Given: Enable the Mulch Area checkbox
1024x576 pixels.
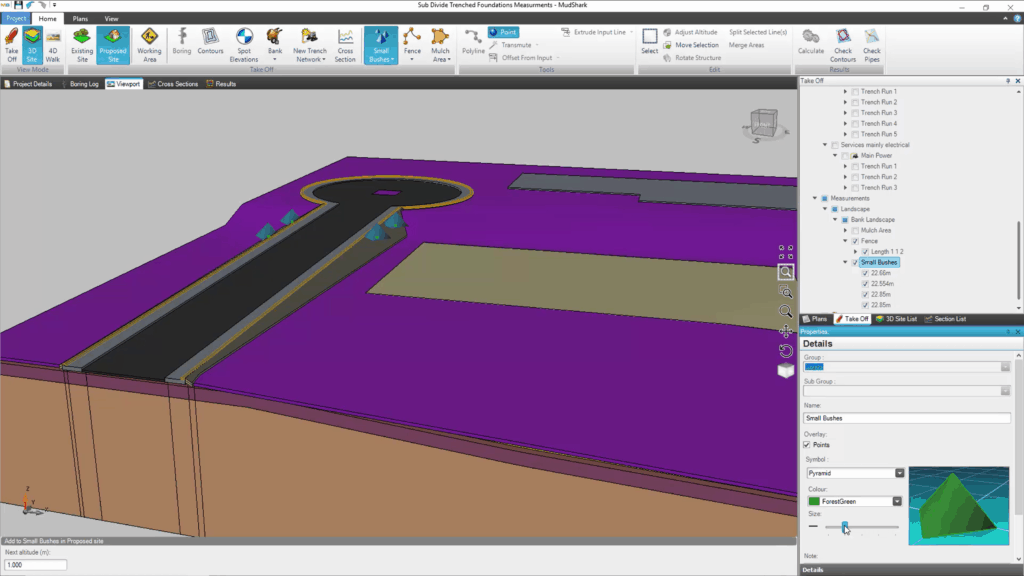Looking at the screenshot, I should click(855, 230).
